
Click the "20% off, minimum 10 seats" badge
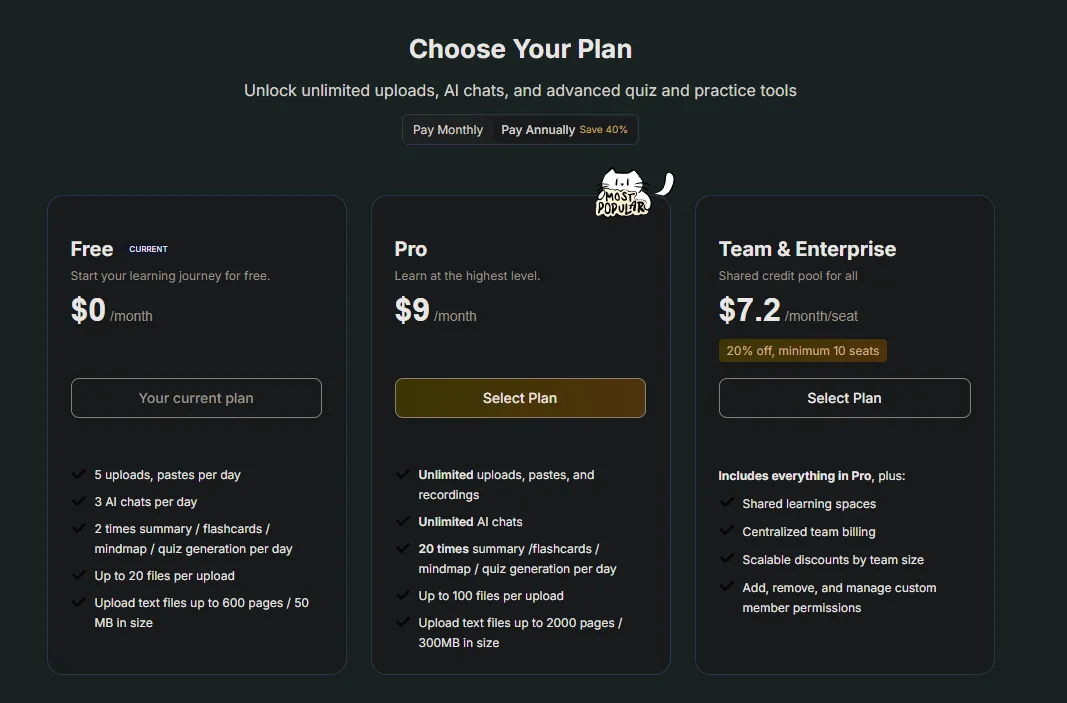(803, 351)
